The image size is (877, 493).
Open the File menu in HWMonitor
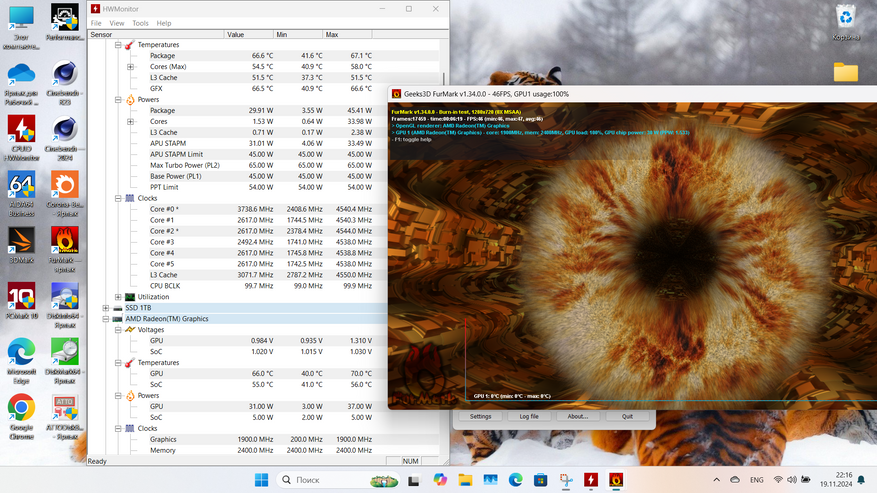coord(96,23)
